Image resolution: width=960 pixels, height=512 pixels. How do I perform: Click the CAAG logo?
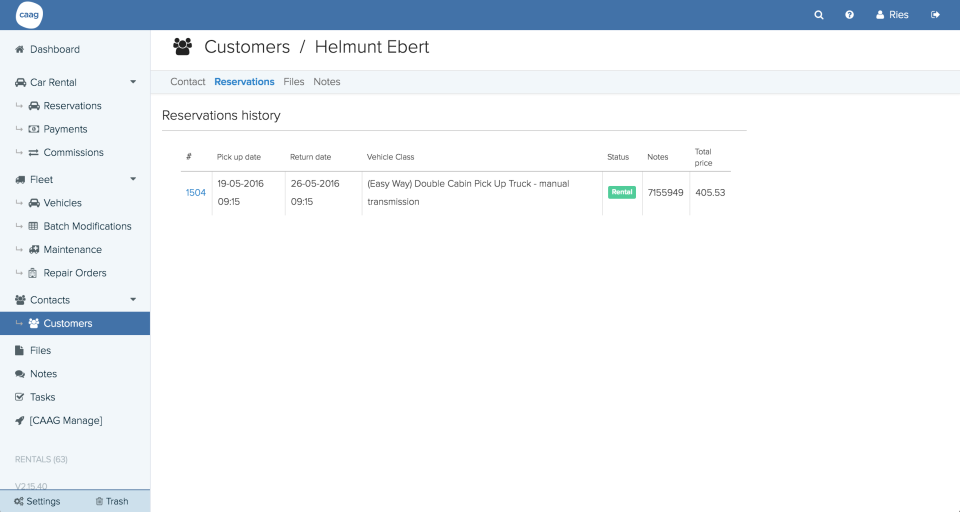pos(30,15)
